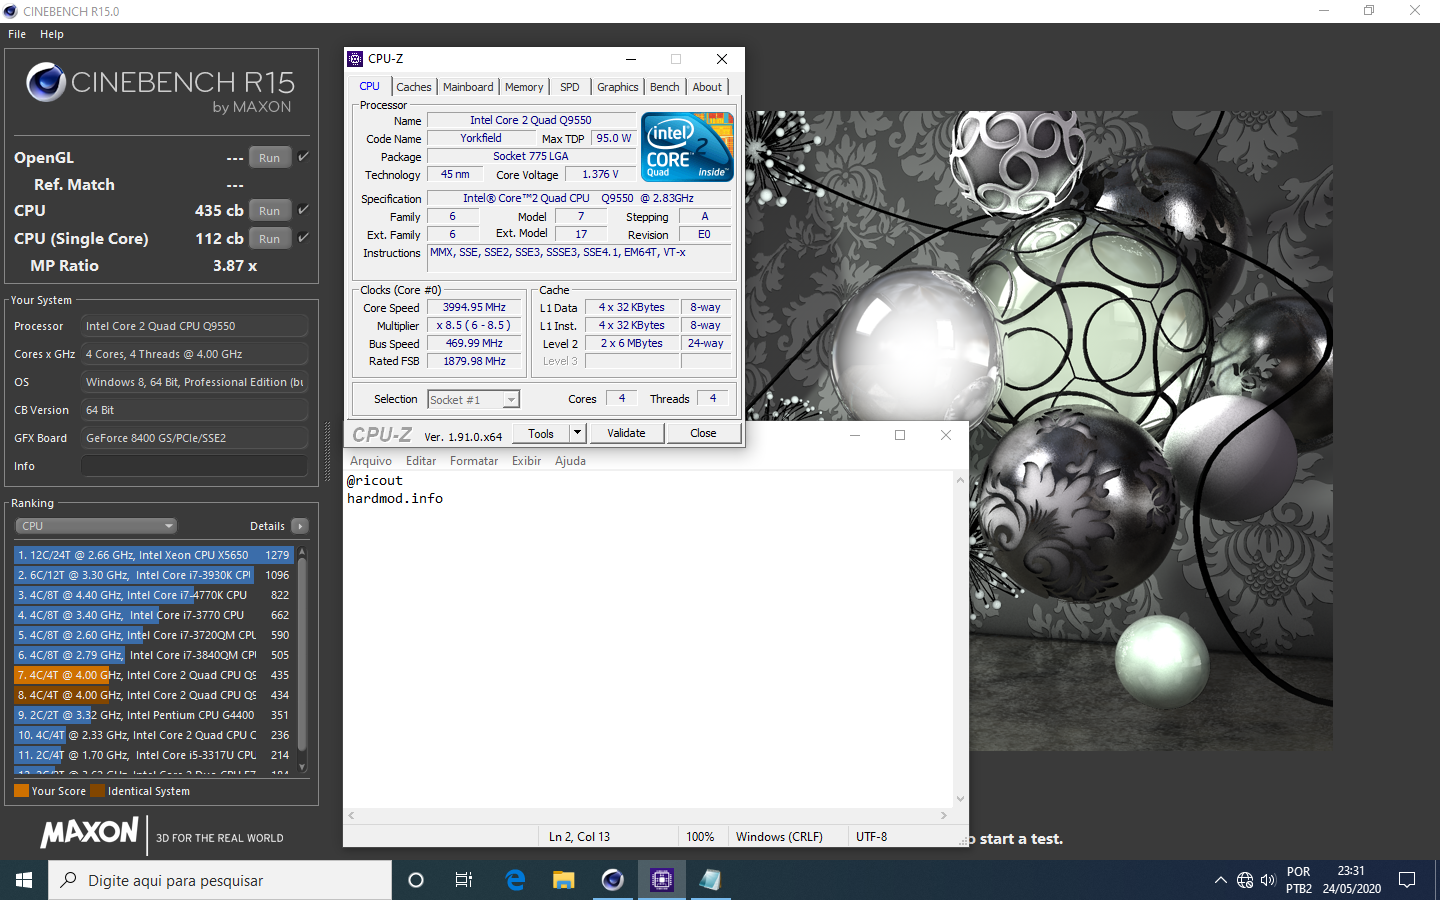
Task: Launch Microsoft Edge from the taskbar
Action: click(x=515, y=880)
